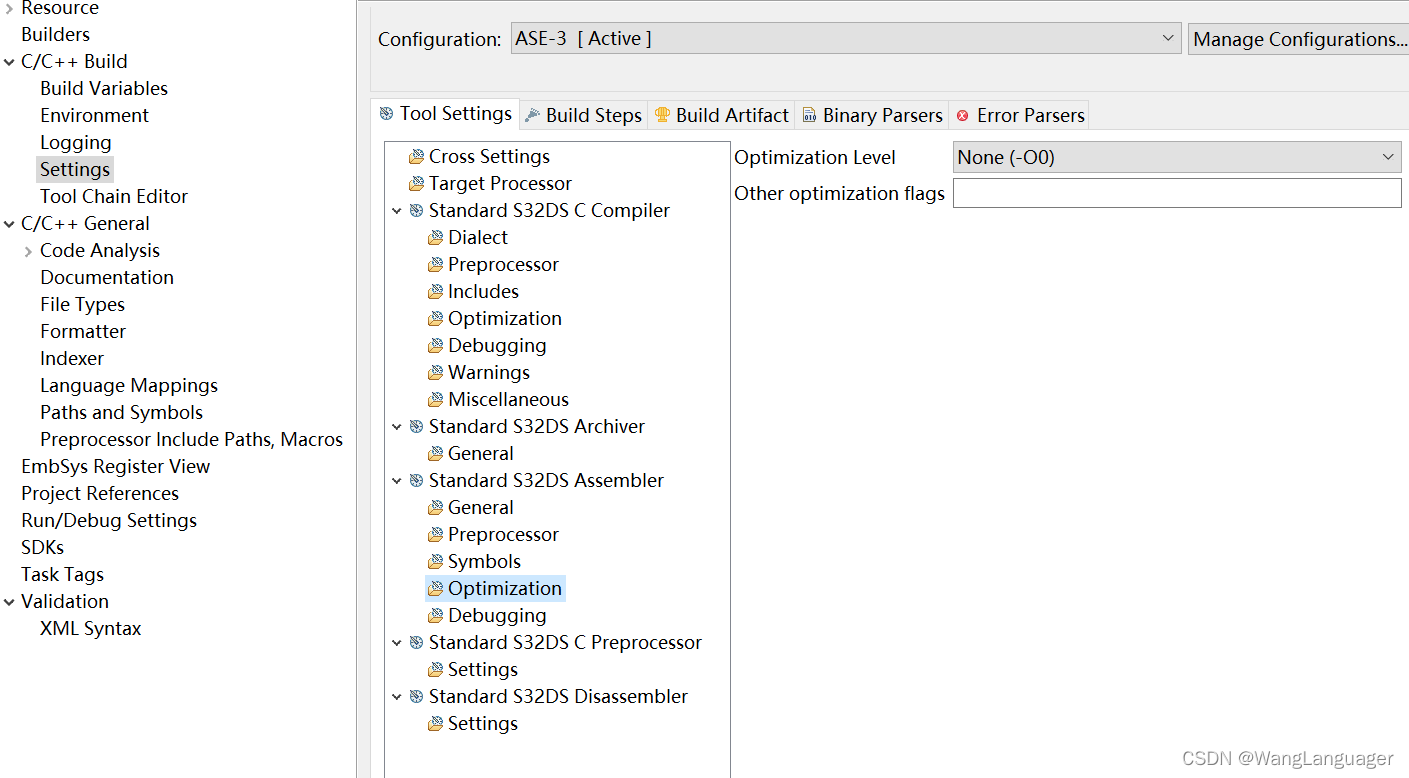Click the Target Processor folder icon
The image size is (1409, 778).
coord(416,184)
